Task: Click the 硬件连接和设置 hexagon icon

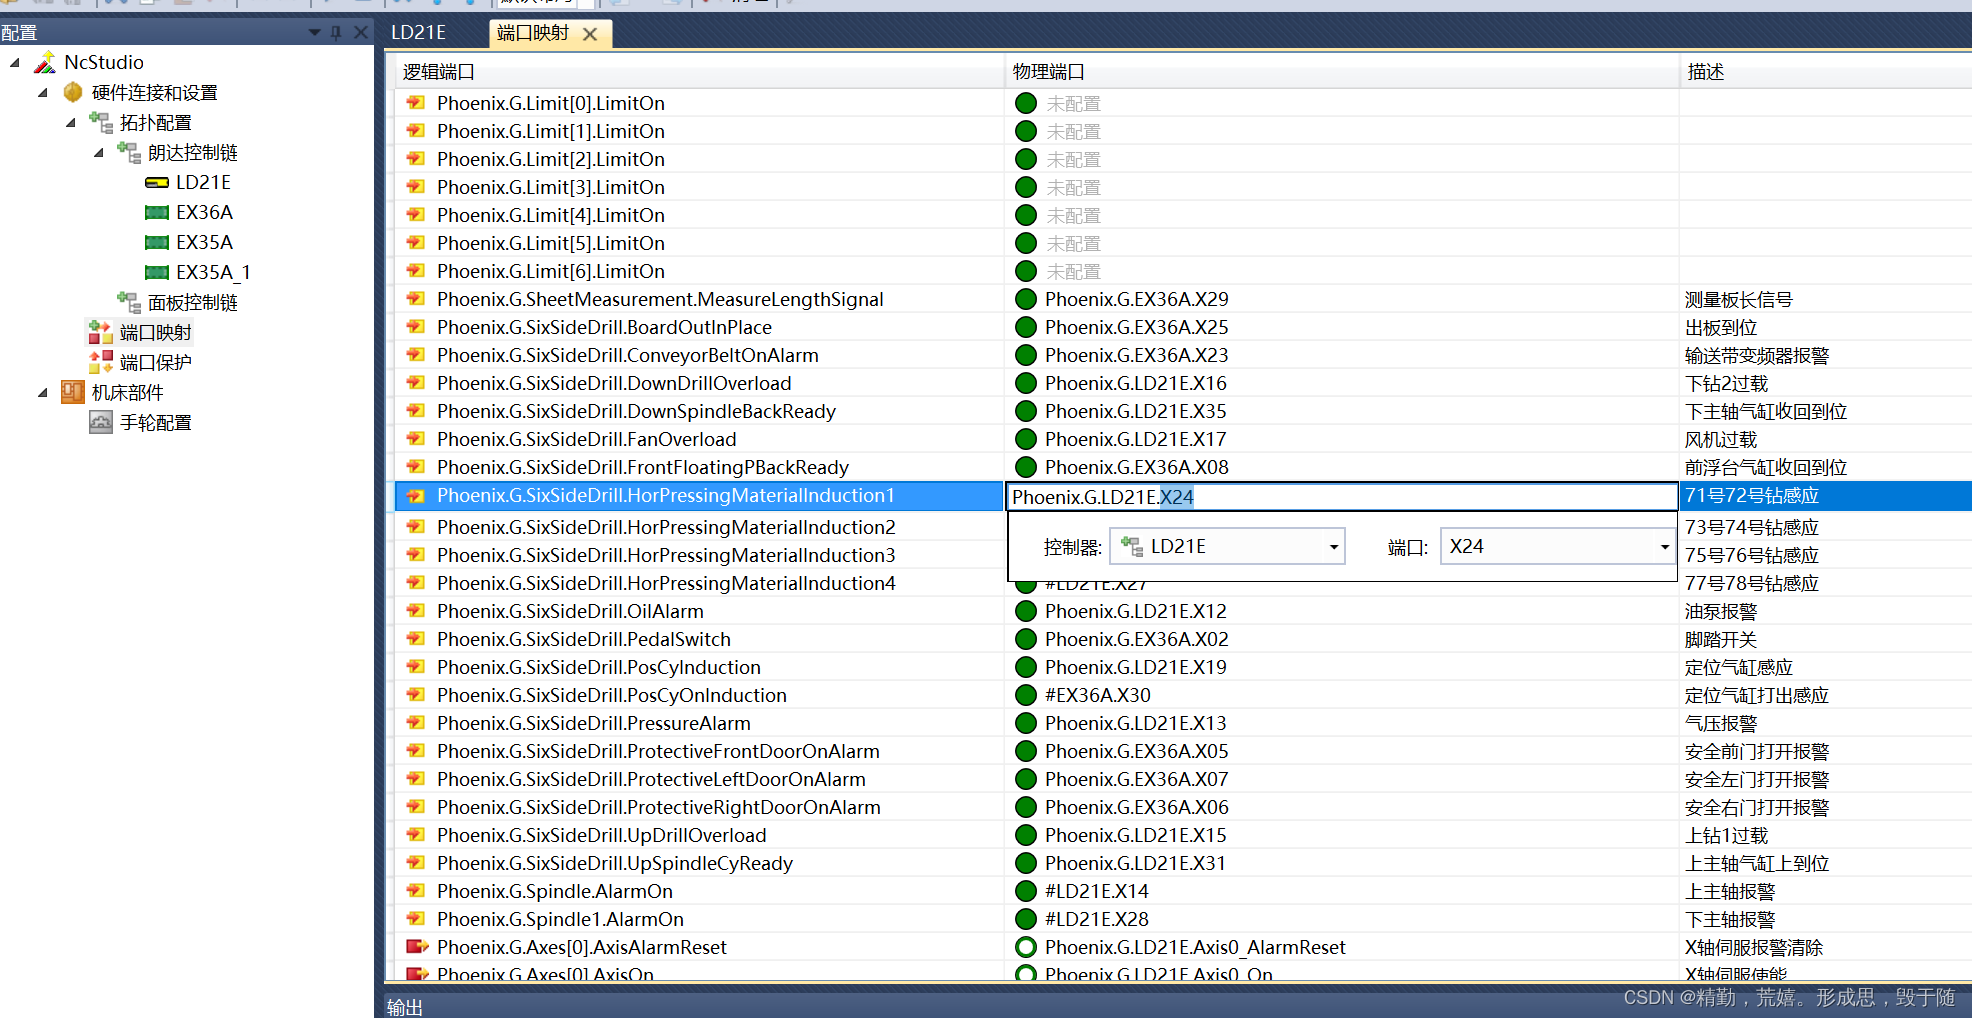Action: point(73,92)
